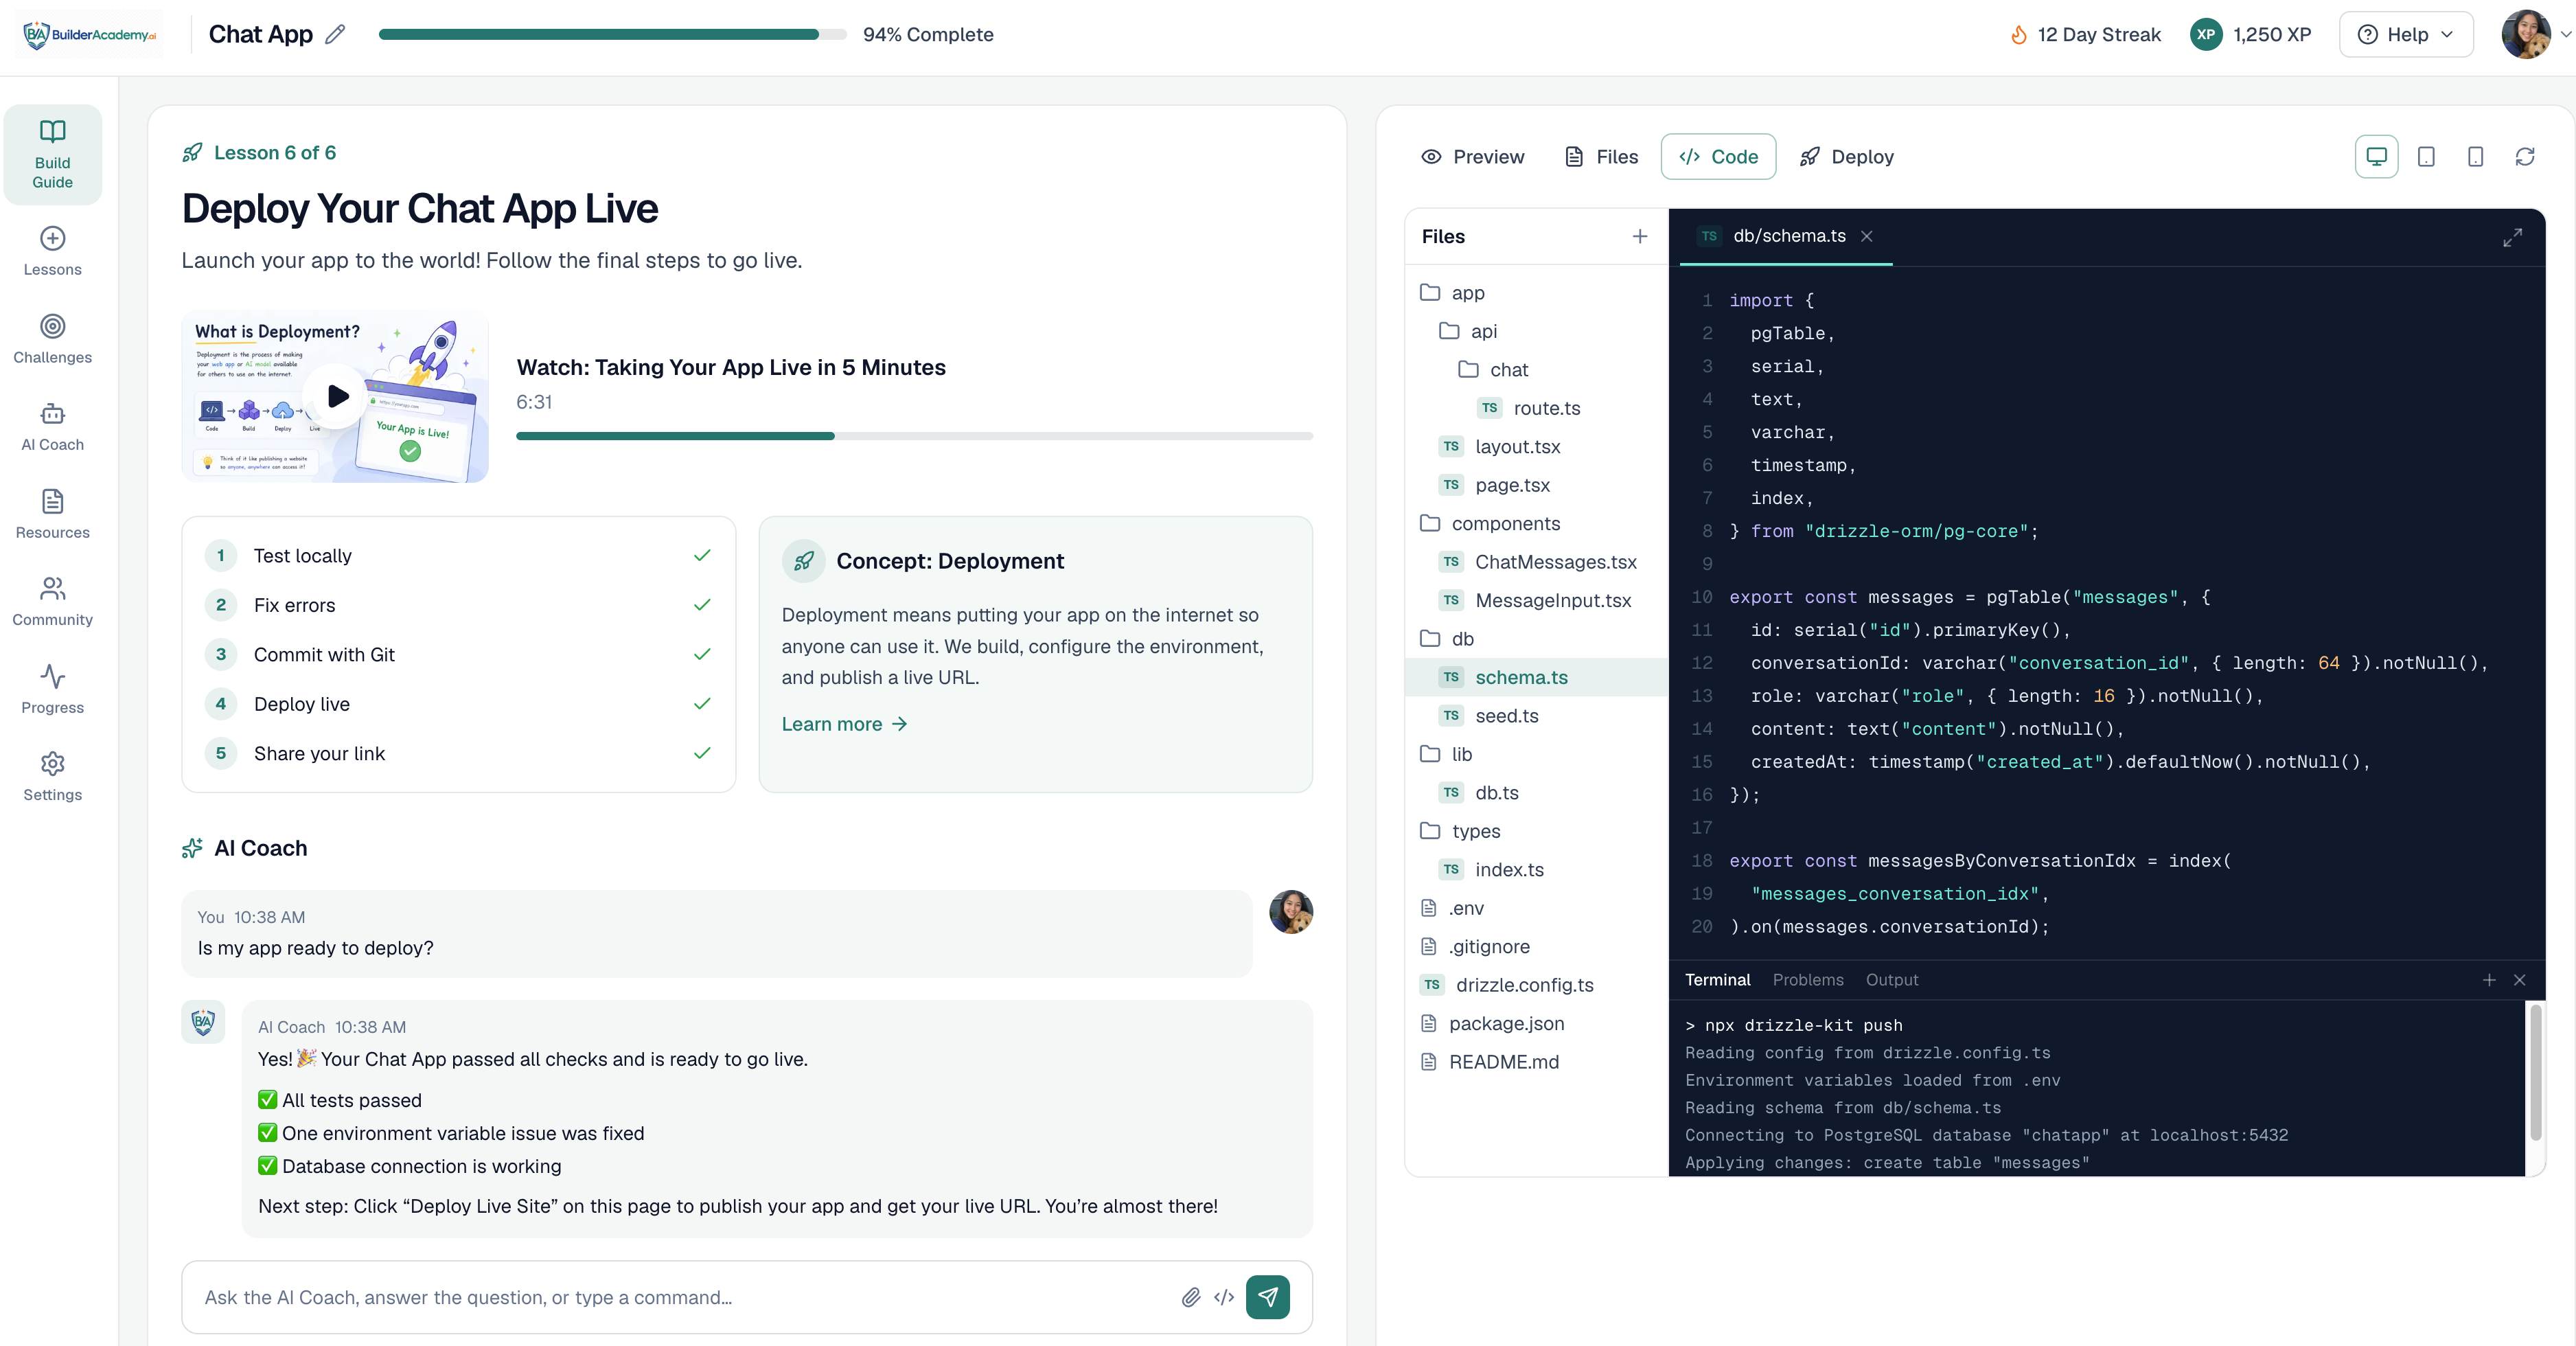Open README.md file
The image size is (2576, 1346).
tap(1536, 1062)
